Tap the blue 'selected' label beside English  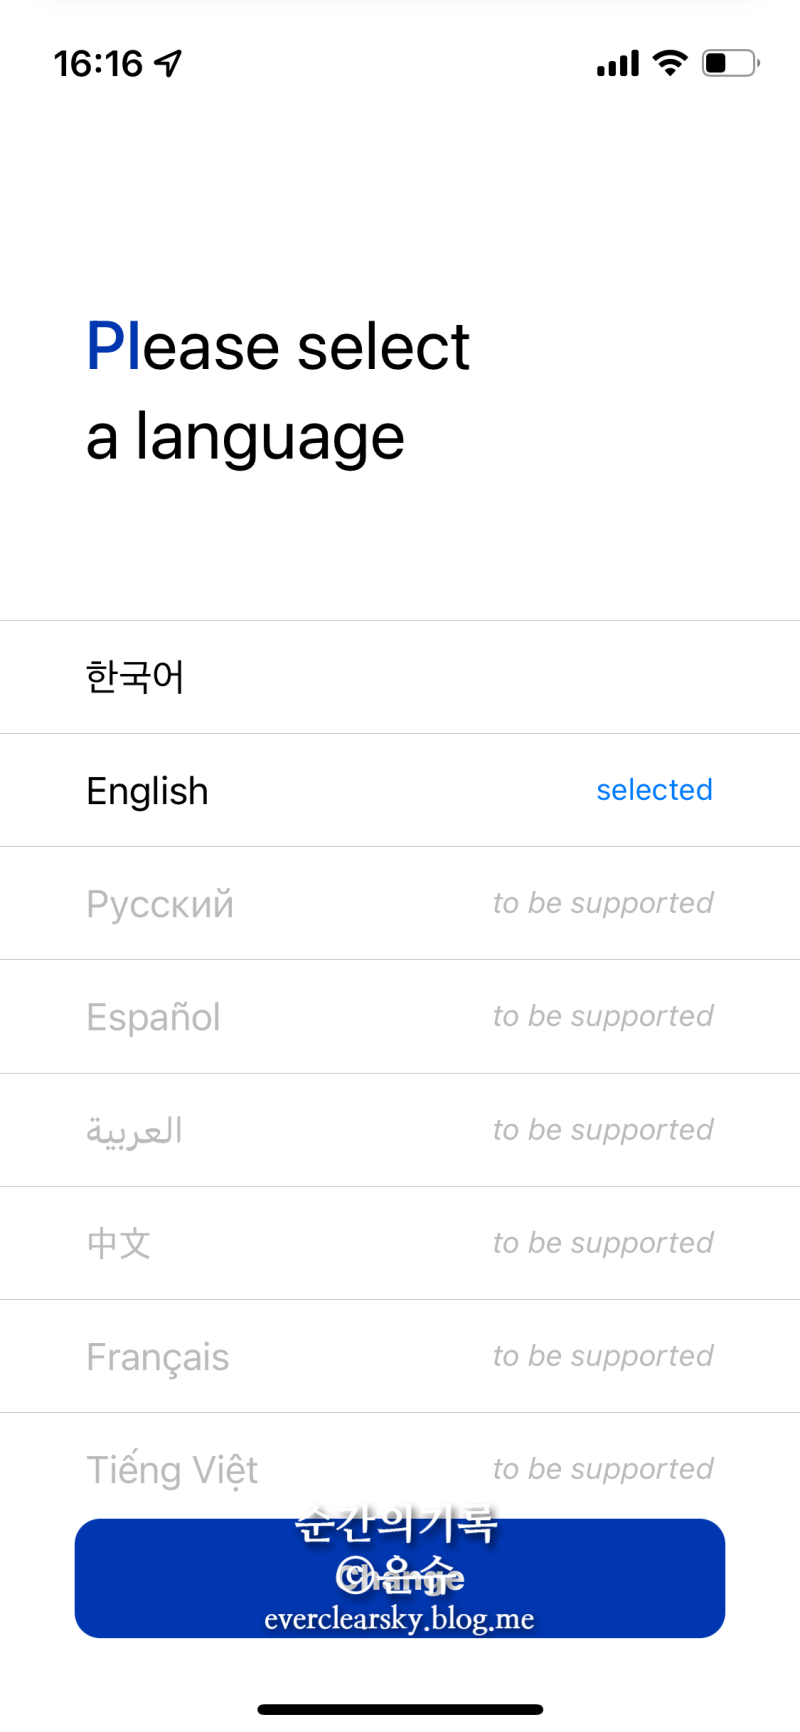[654, 790]
